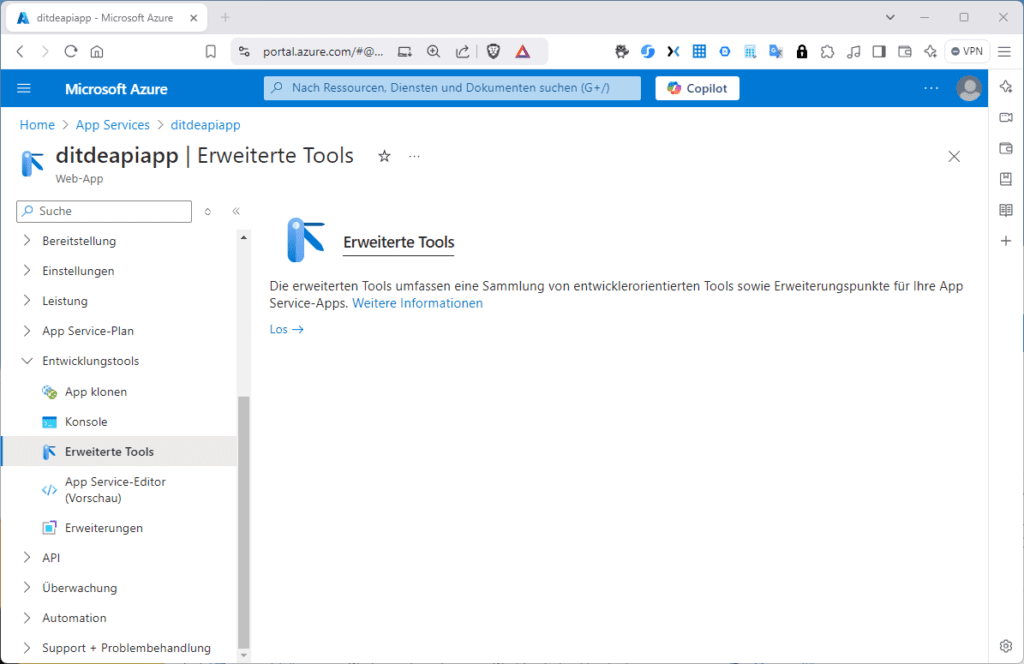Open the Azure portal hamburger menu
The height and width of the screenshot is (664, 1024).
(x=24, y=88)
